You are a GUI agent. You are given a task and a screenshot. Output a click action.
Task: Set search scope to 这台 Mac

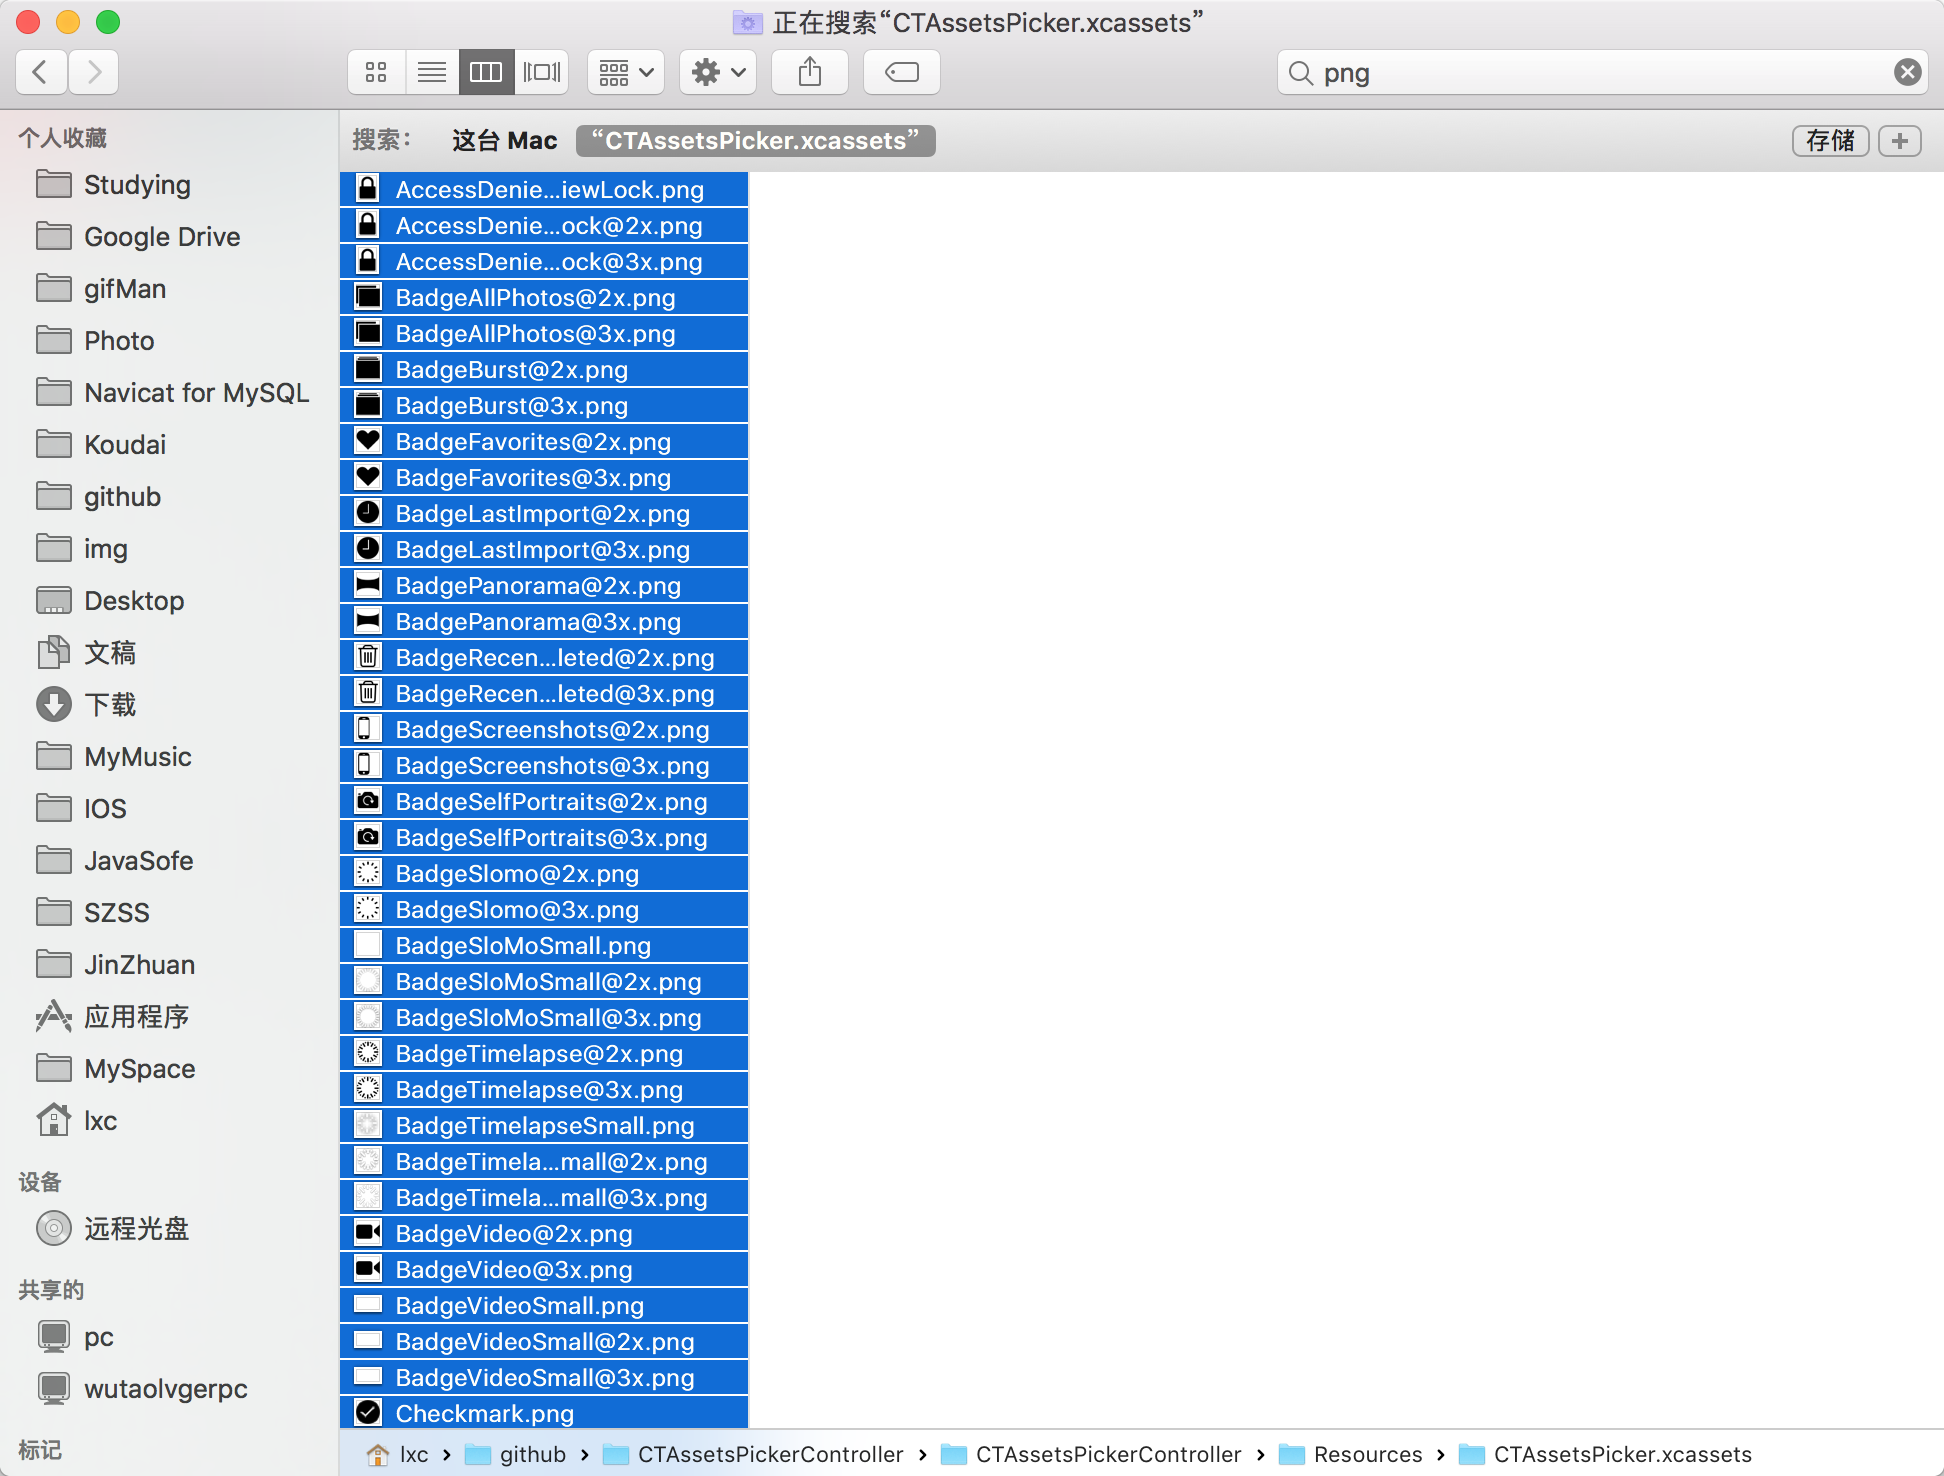tap(504, 141)
